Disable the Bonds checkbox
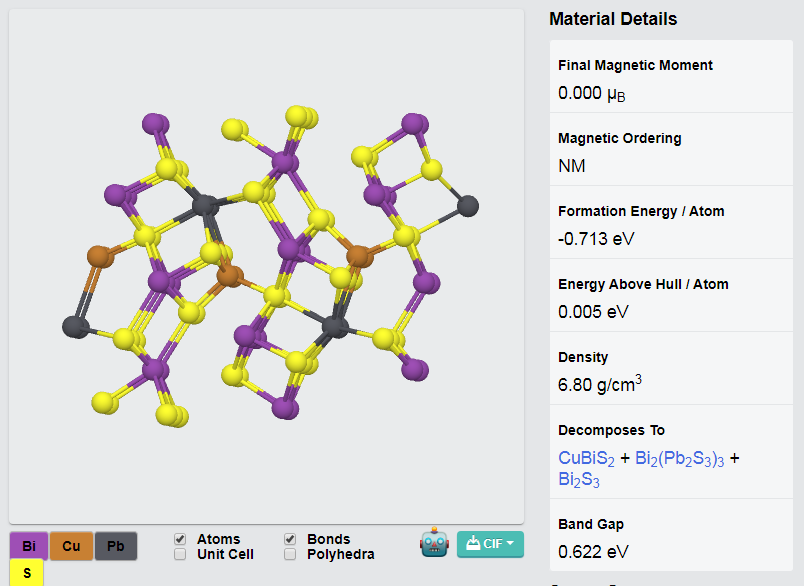The height and width of the screenshot is (586, 804). tap(290, 539)
